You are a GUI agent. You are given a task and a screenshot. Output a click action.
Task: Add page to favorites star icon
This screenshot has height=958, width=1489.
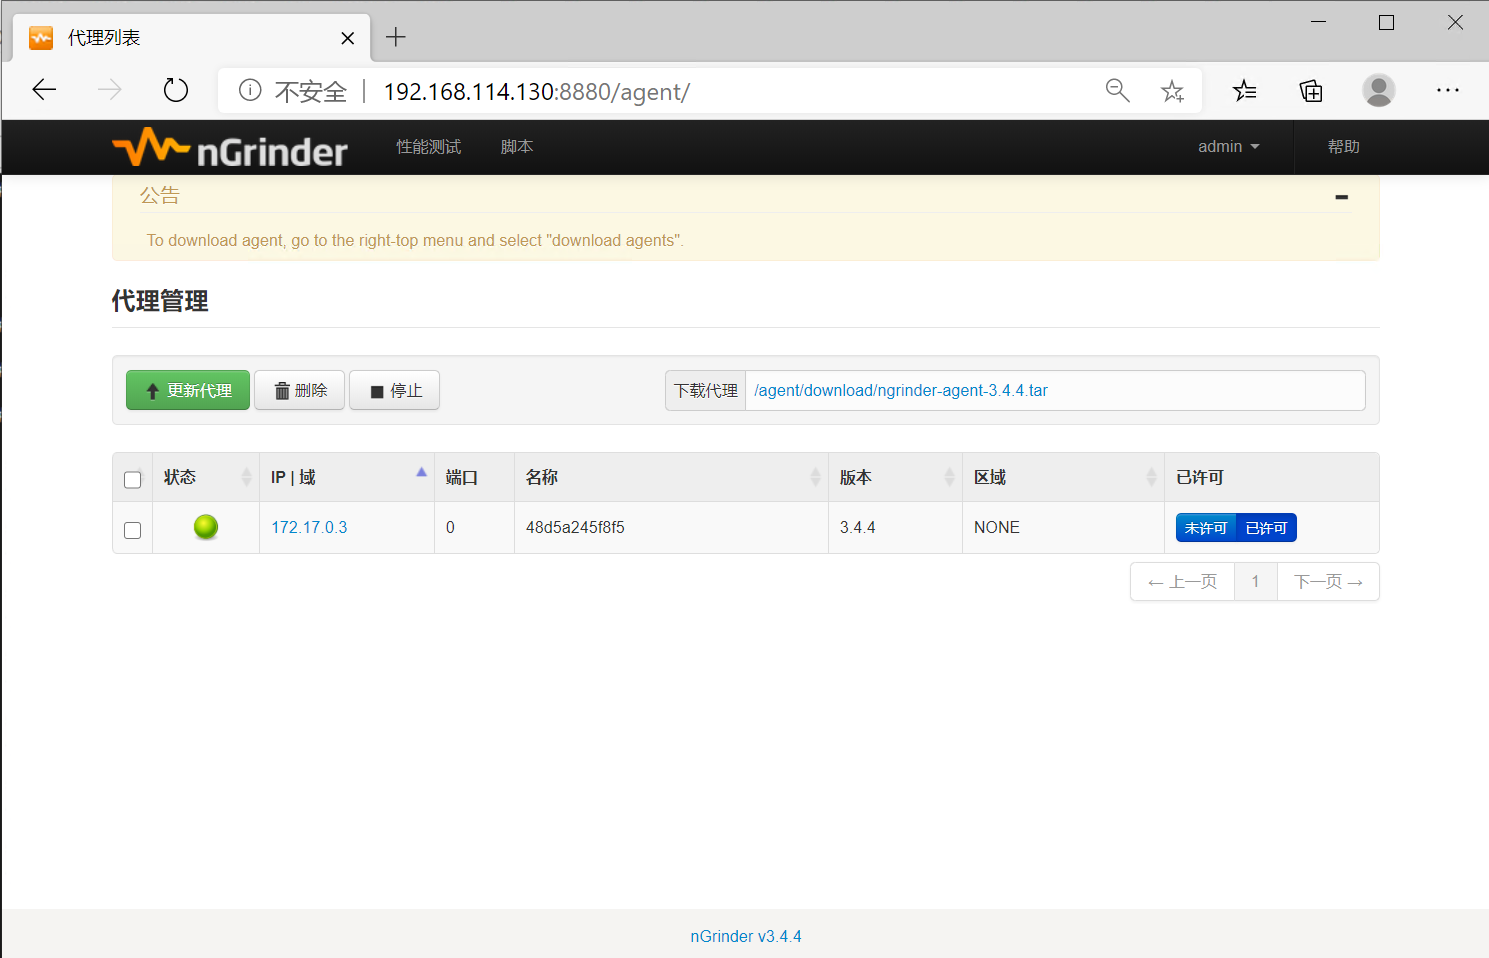[1172, 92]
